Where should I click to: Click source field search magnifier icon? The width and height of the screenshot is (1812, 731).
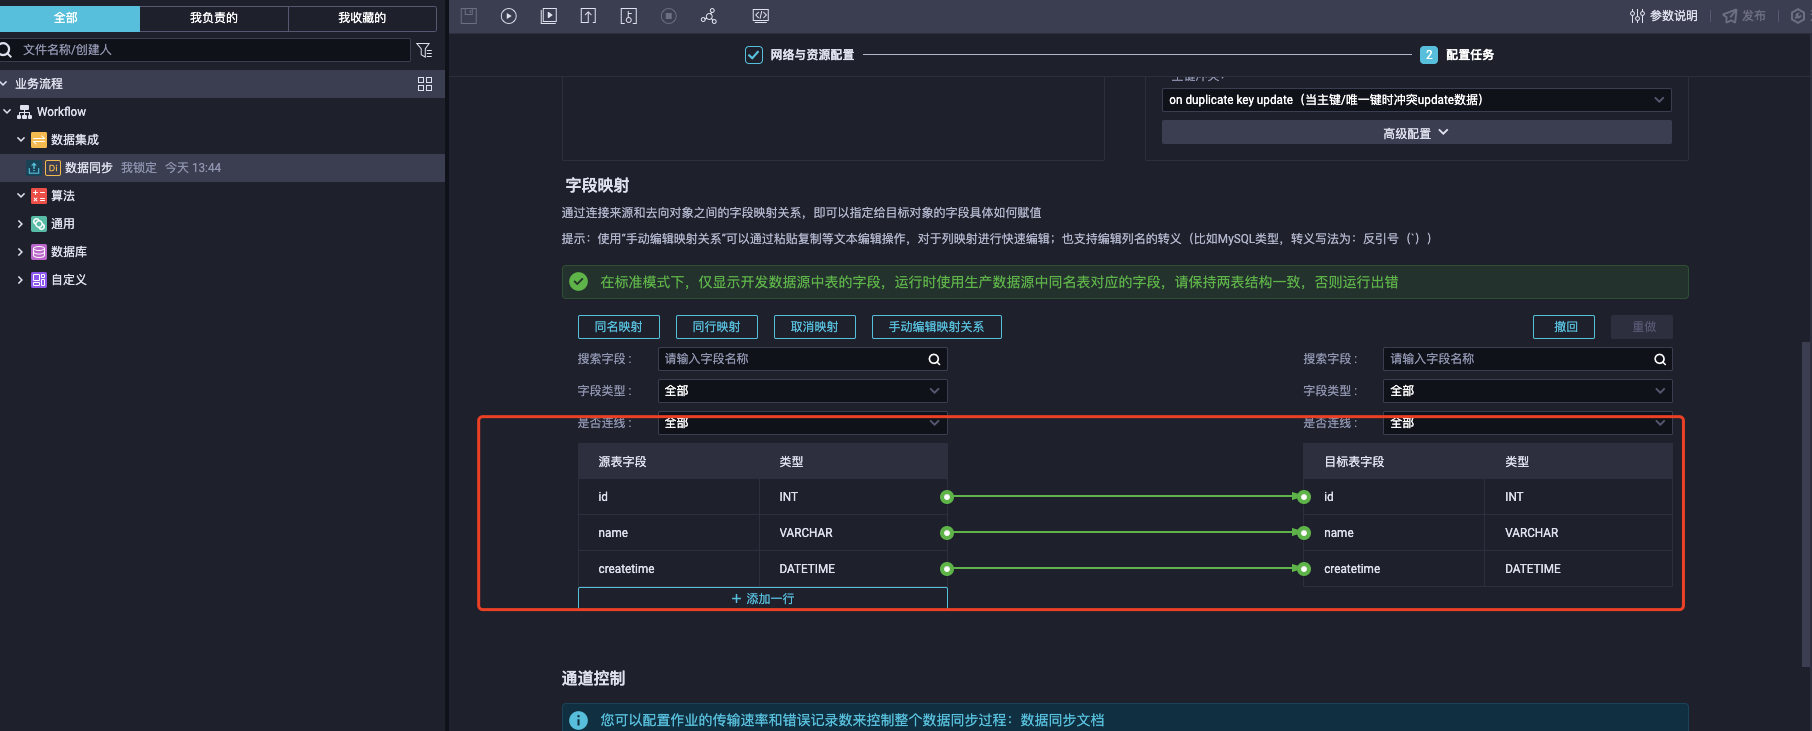tap(934, 359)
